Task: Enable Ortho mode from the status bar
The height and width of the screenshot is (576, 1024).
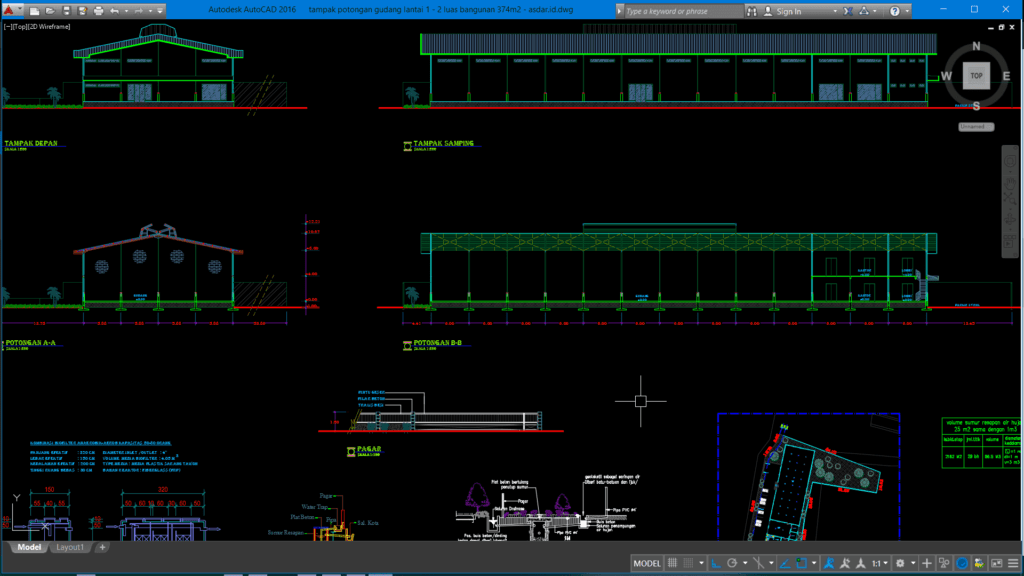Action: 716,563
